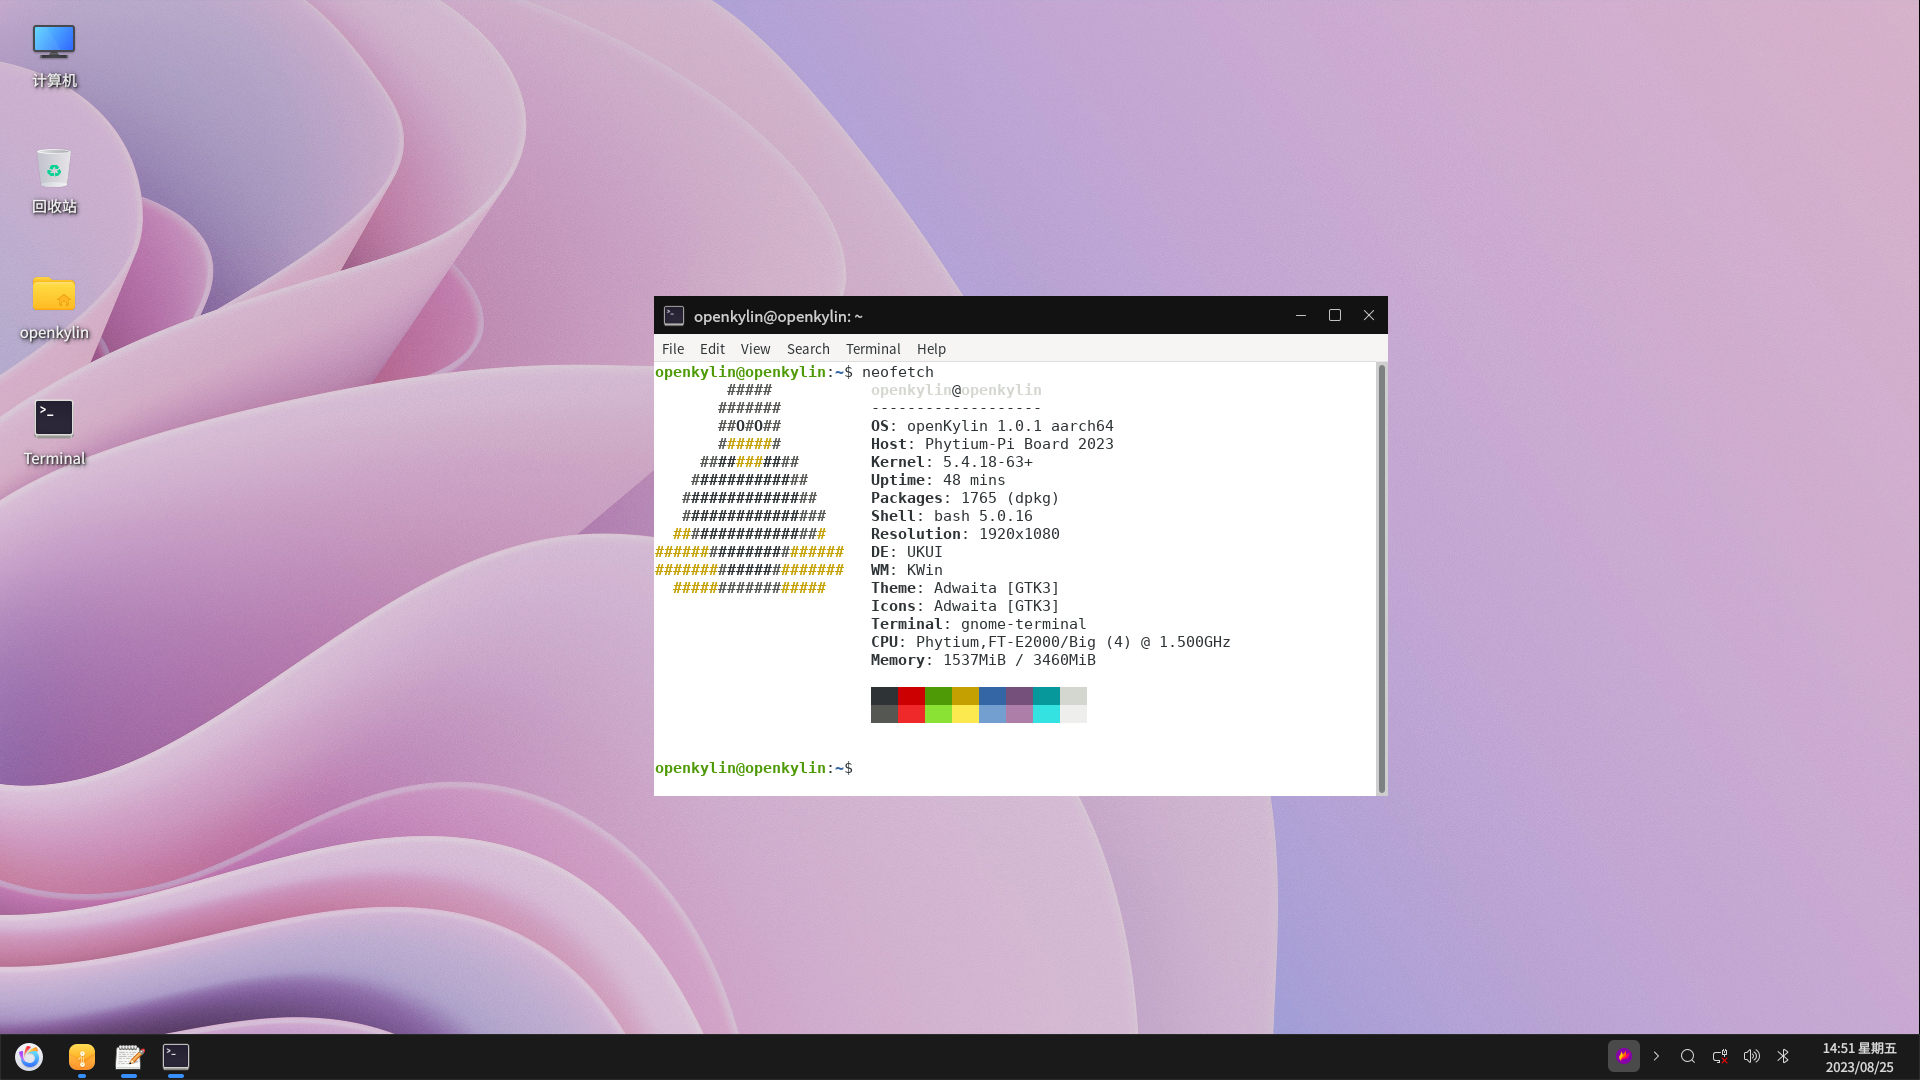Click the terminal icon in the window title bar
The width and height of the screenshot is (1920, 1080).
674,316
